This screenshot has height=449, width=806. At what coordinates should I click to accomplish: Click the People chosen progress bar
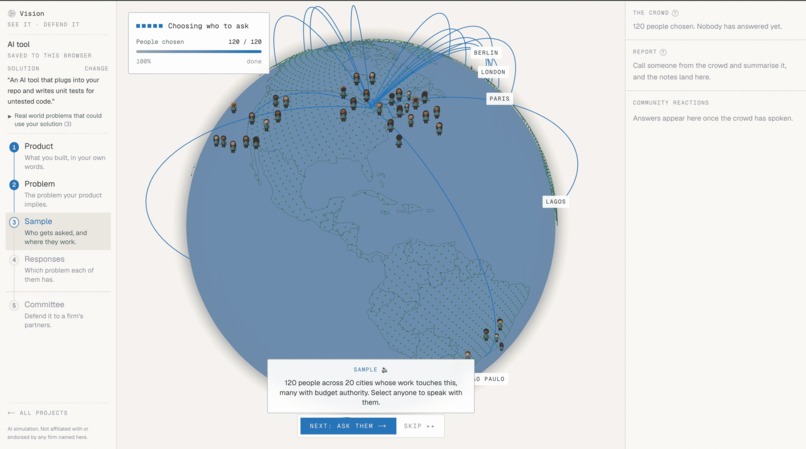click(198, 51)
